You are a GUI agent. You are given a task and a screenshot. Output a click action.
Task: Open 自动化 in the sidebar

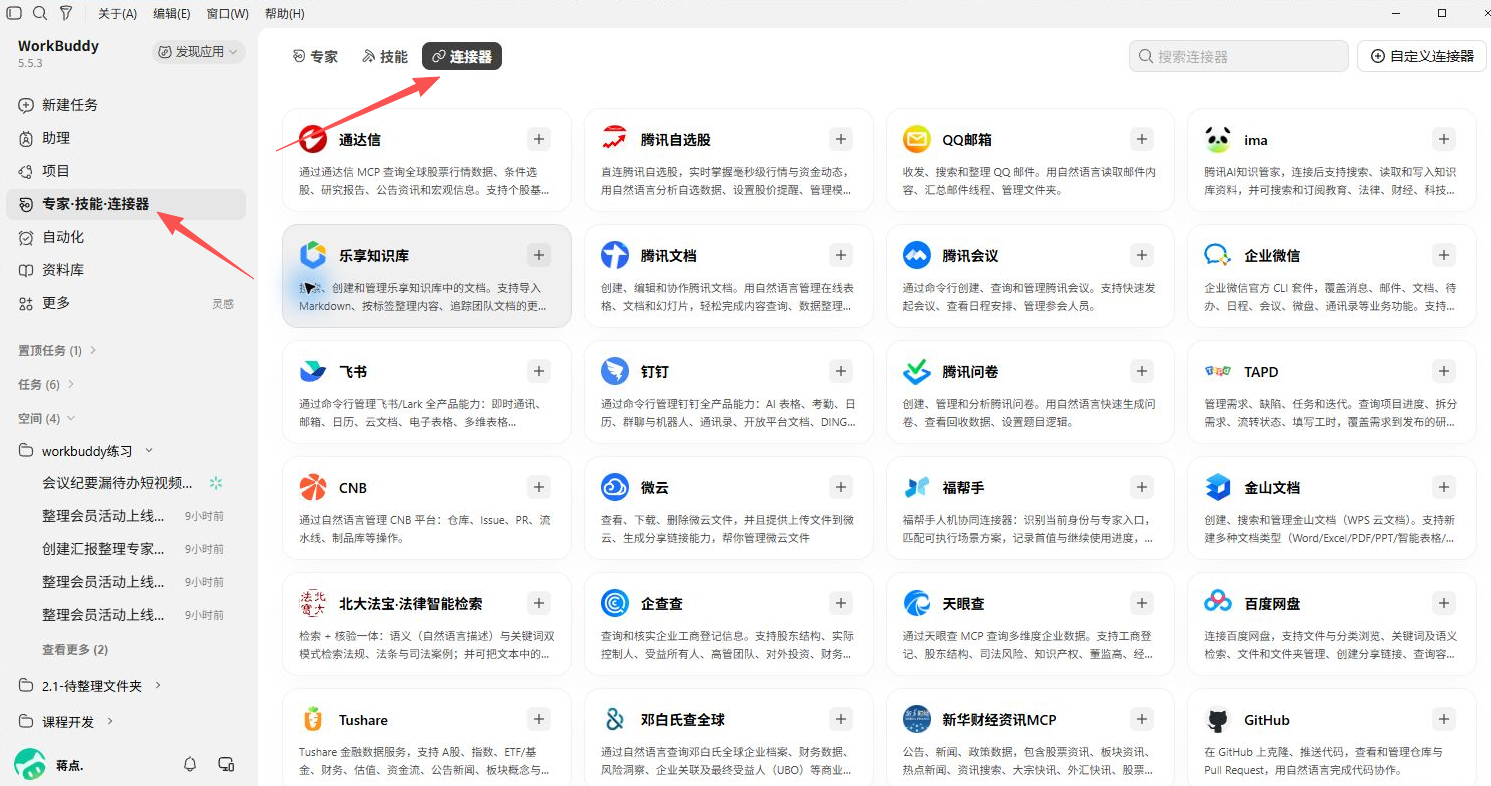[126, 237]
